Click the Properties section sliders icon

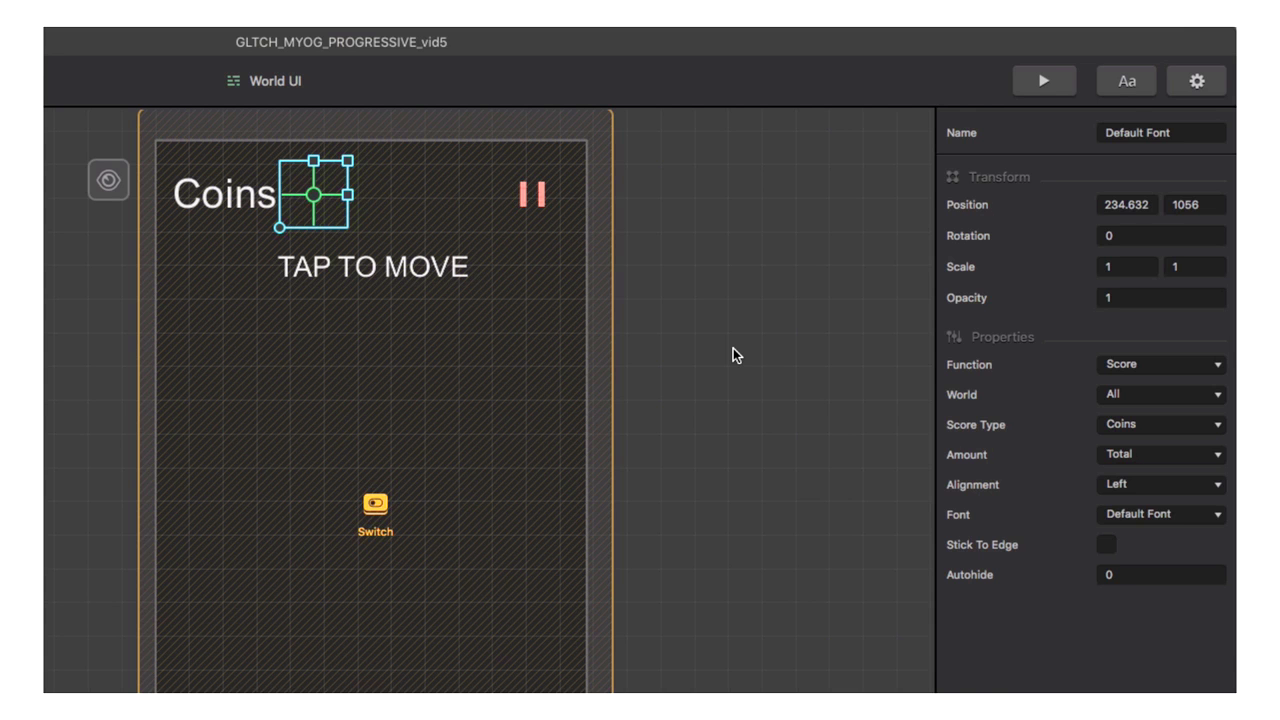pos(952,337)
